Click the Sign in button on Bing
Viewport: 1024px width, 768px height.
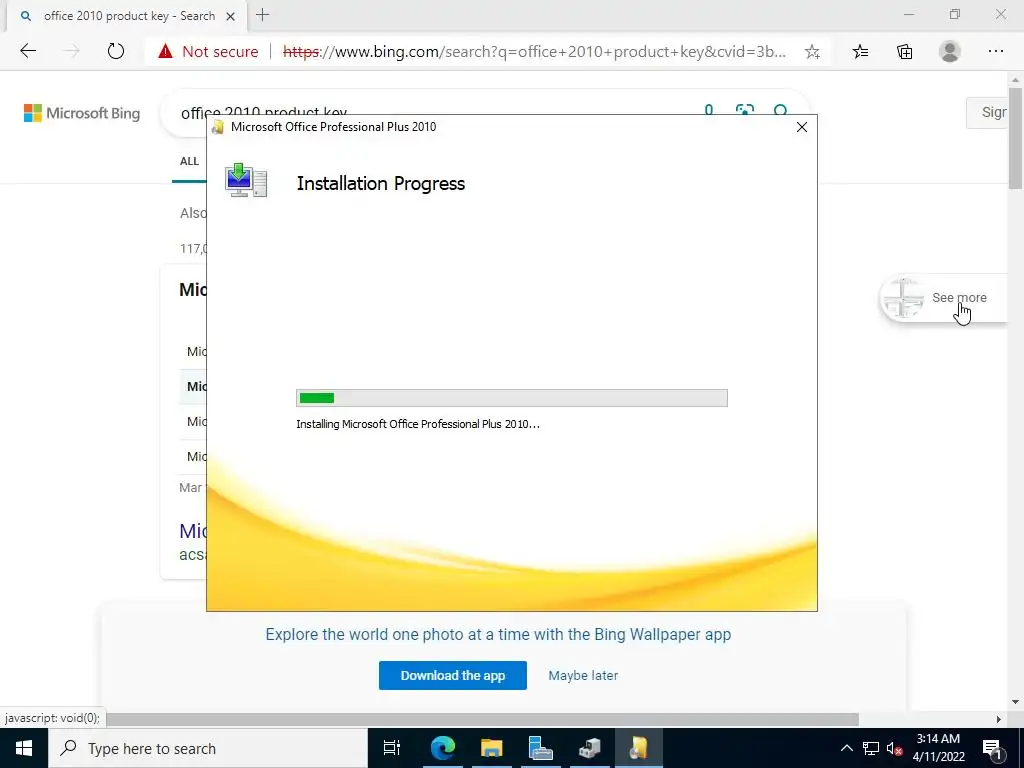987,112
